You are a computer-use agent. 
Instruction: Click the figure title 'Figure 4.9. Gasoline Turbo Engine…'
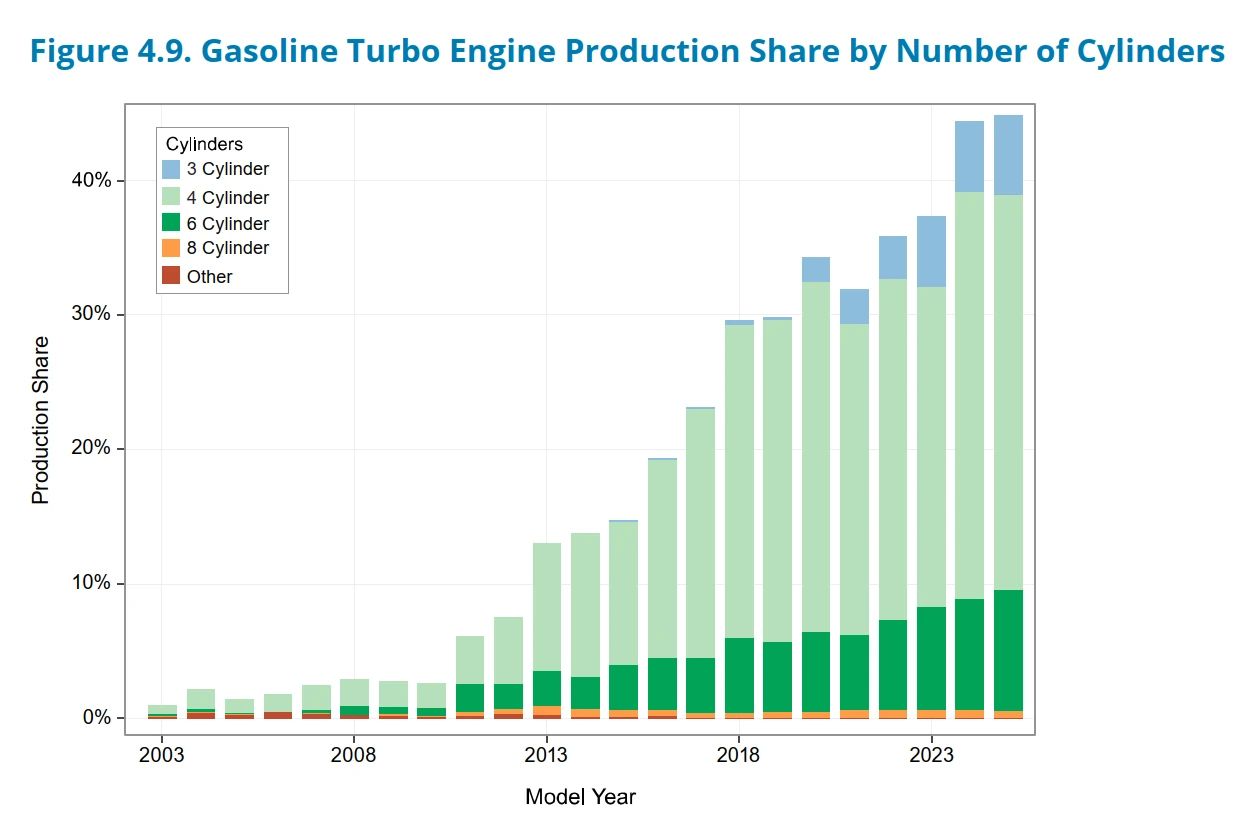(x=627, y=52)
